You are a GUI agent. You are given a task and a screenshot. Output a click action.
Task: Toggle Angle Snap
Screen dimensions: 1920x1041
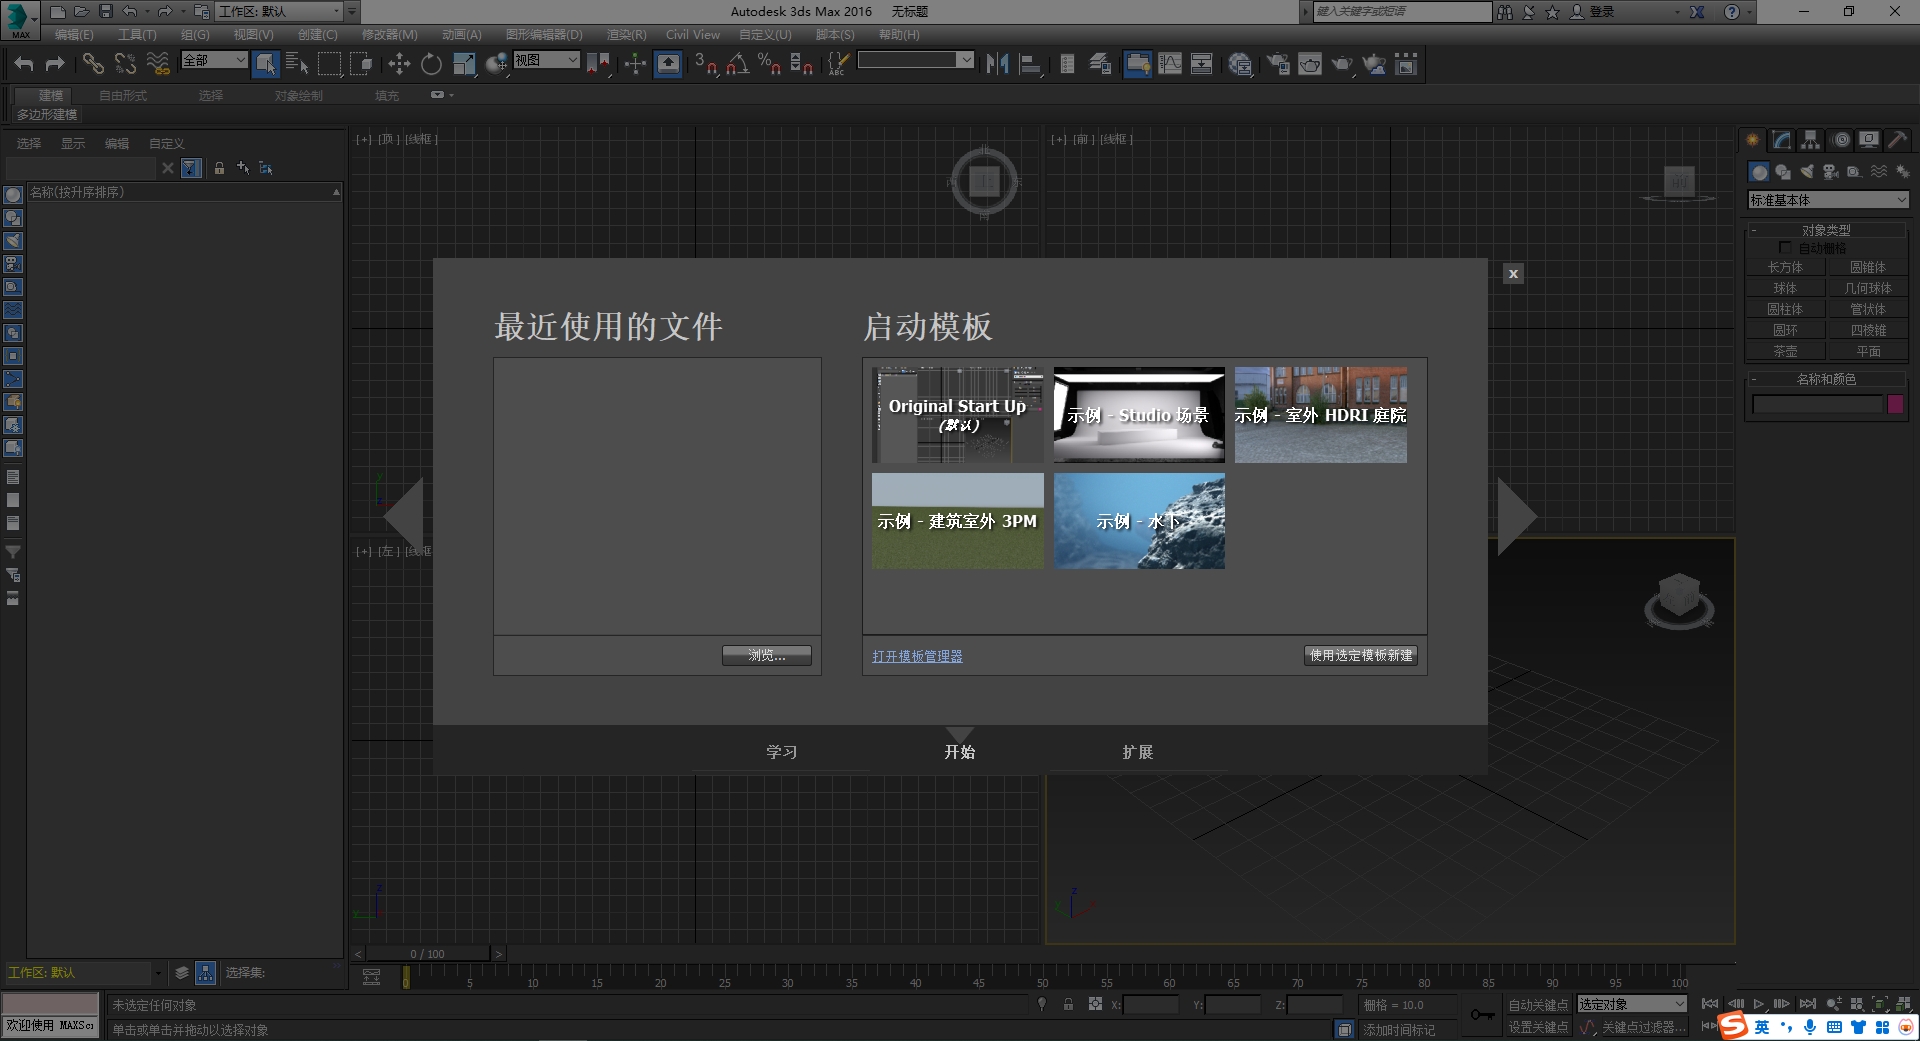[737, 64]
